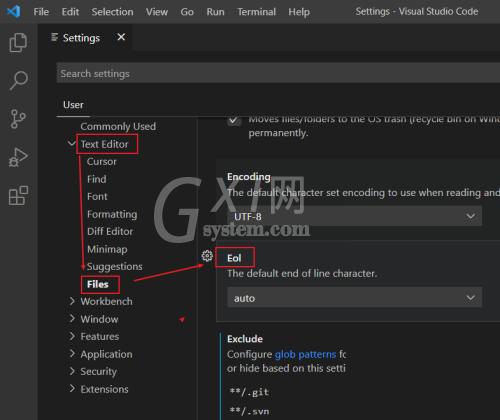Image resolution: width=500 pixels, height=420 pixels.
Task: Click the Encoding setting title
Action: [249, 177]
